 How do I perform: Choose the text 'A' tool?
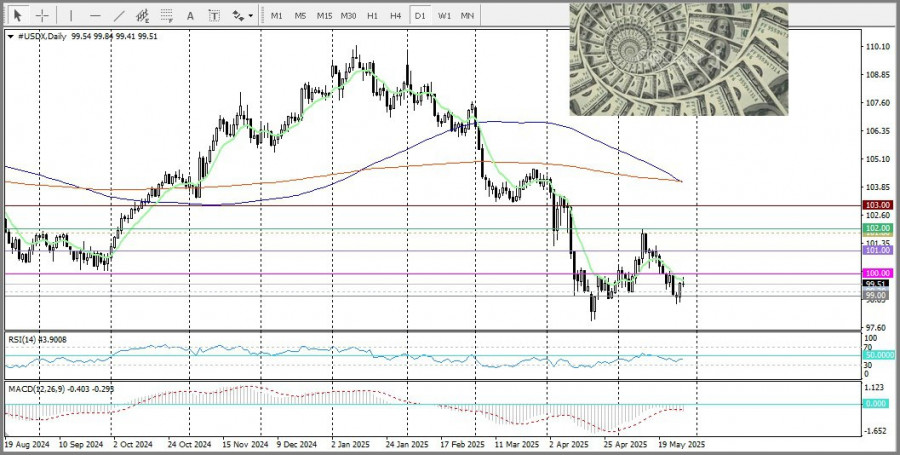click(x=190, y=16)
